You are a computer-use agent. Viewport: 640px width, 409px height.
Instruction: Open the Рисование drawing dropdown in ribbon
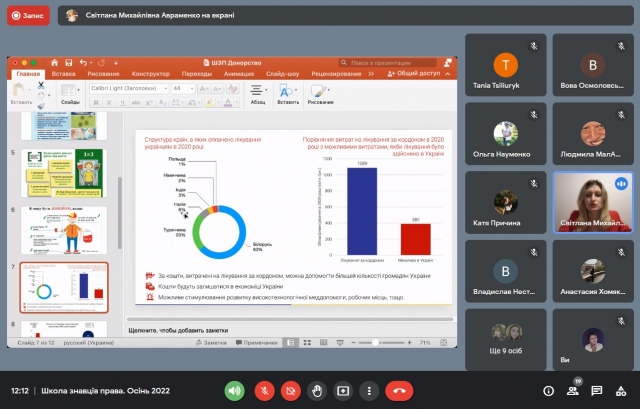(x=320, y=94)
